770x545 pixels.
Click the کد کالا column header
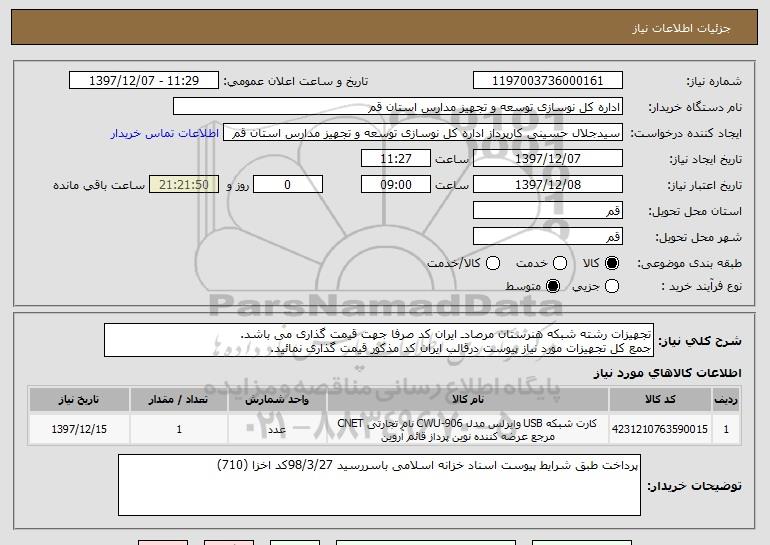coord(660,399)
